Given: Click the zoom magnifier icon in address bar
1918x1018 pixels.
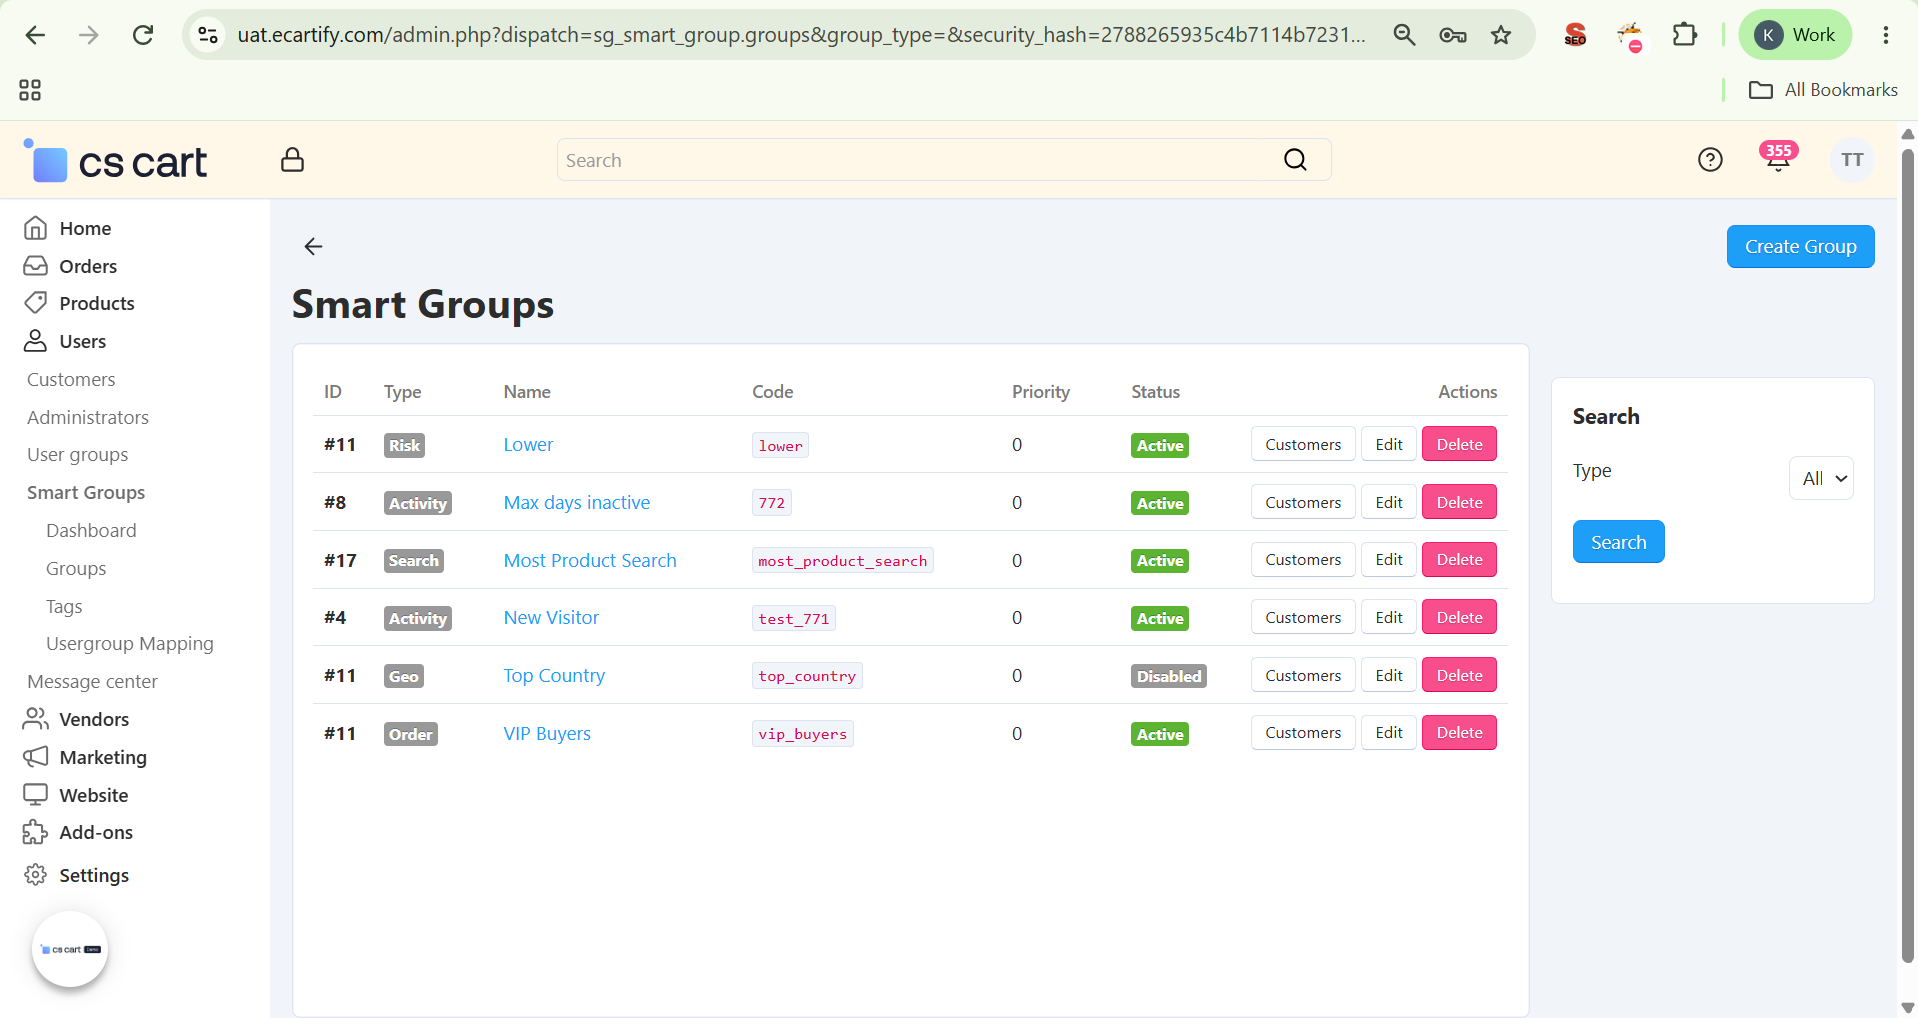Looking at the screenshot, I should point(1404,35).
